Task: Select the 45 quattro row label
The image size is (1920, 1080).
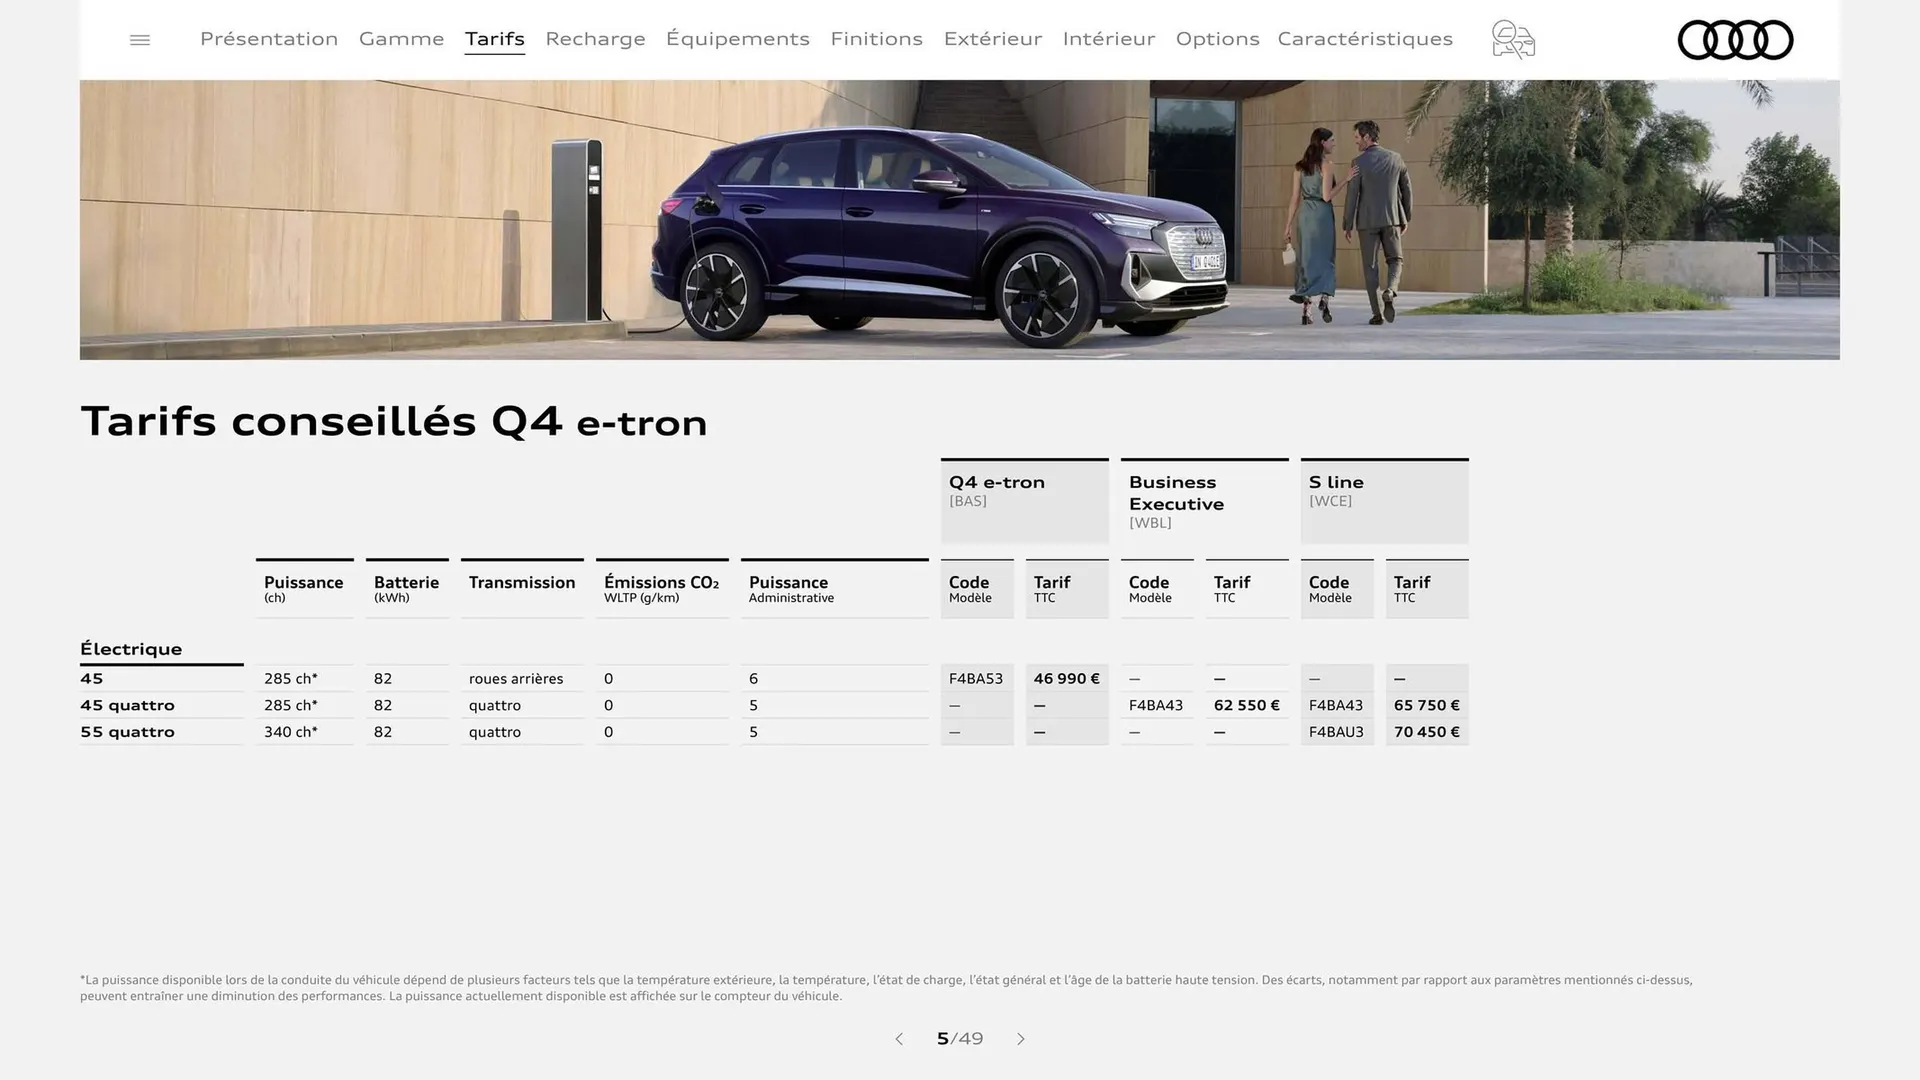Action: click(x=127, y=705)
